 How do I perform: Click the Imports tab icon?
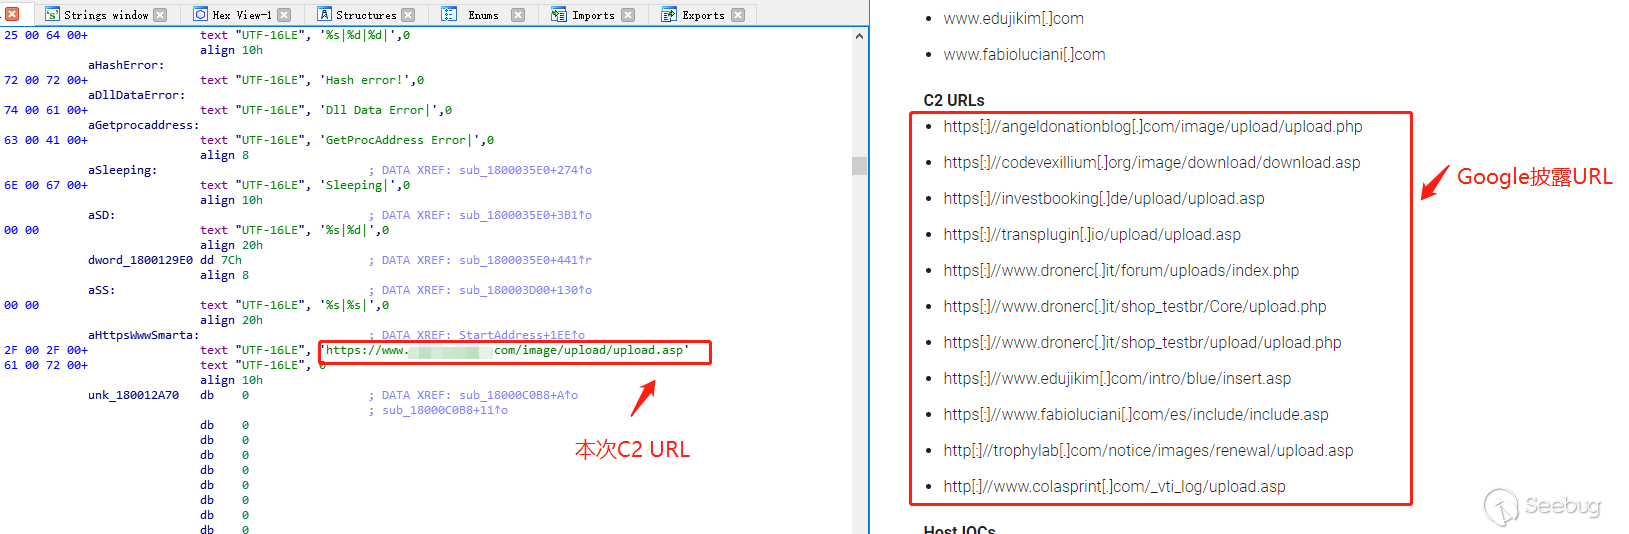559,15
